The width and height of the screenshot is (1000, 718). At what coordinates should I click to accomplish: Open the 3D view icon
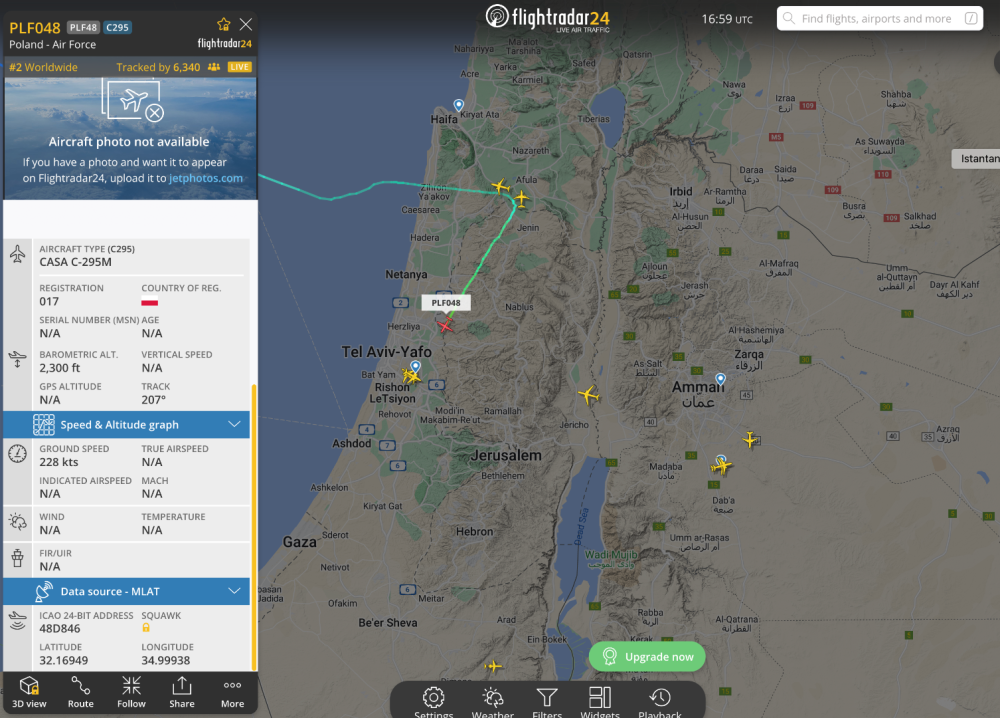click(x=29, y=692)
